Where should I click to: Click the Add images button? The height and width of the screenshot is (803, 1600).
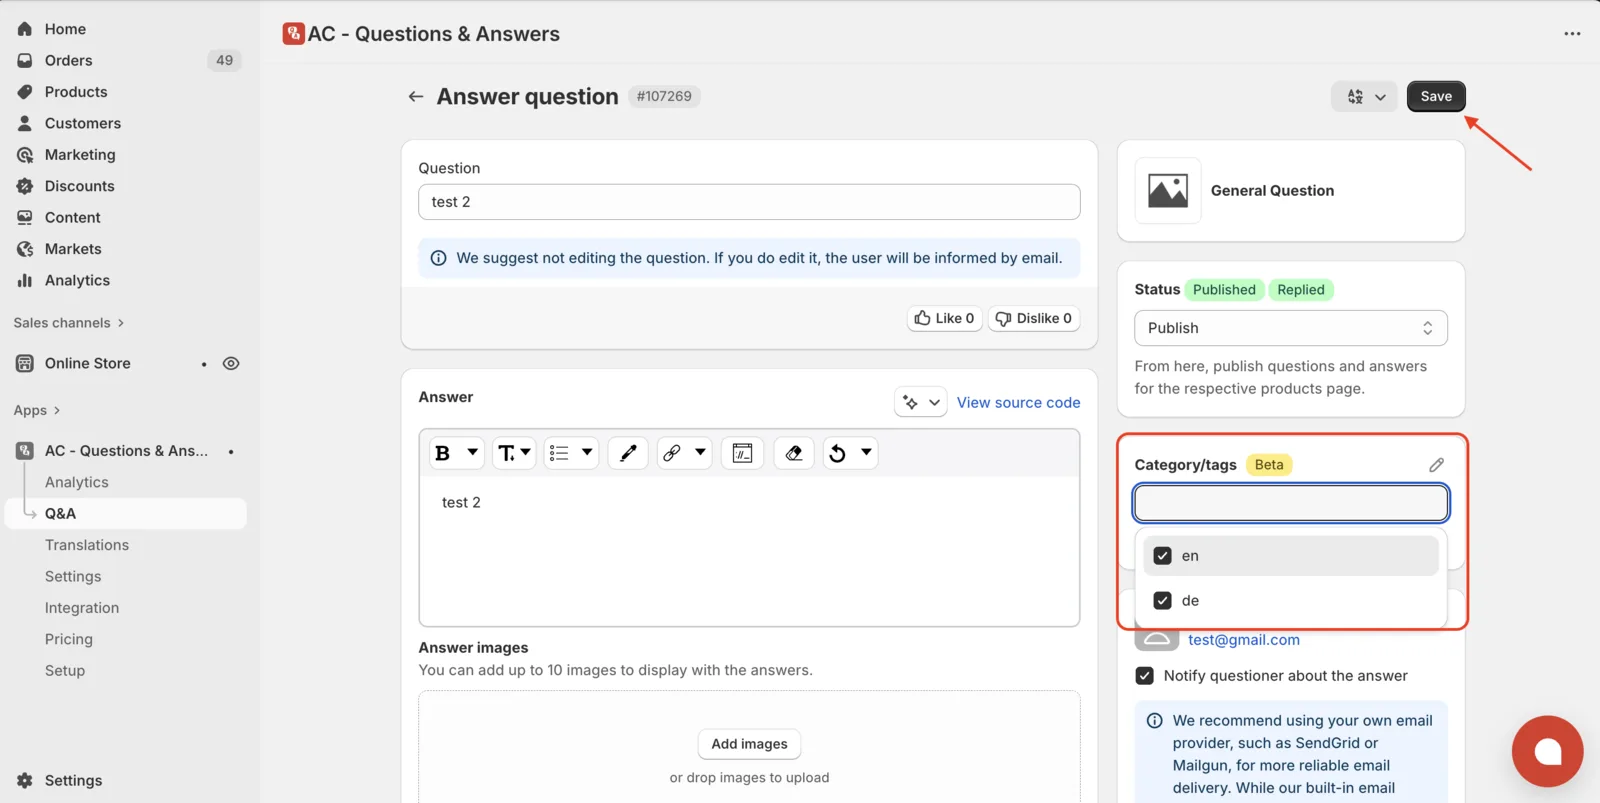749,744
